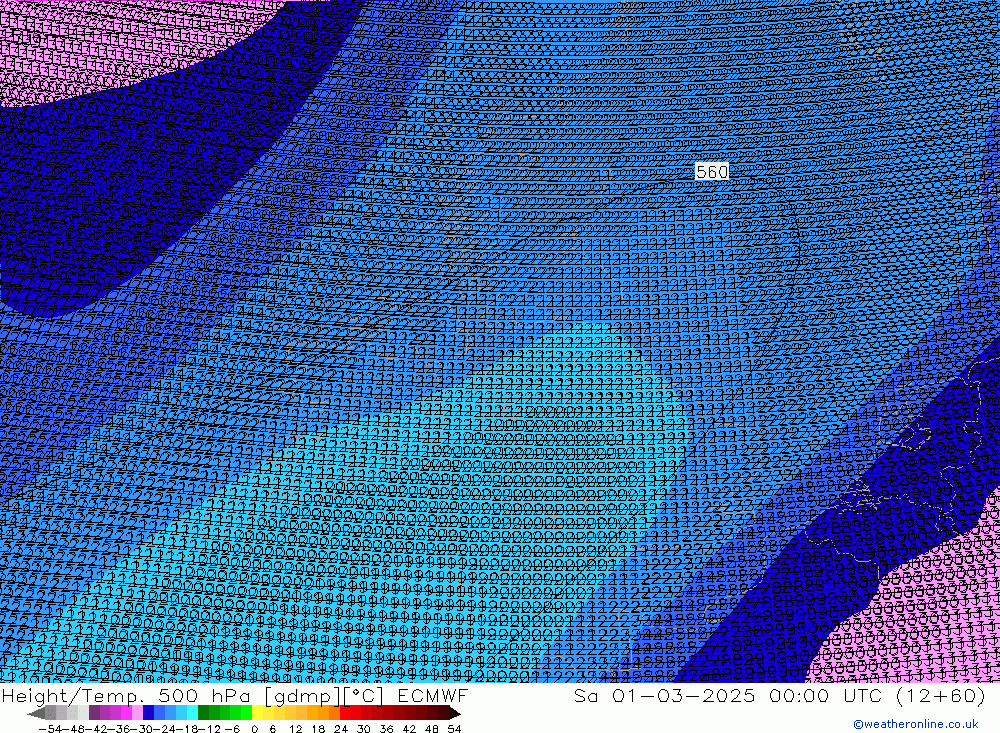1000x733 pixels.
Task: Click the [gdmp] unit label
Action: click(304, 696)
